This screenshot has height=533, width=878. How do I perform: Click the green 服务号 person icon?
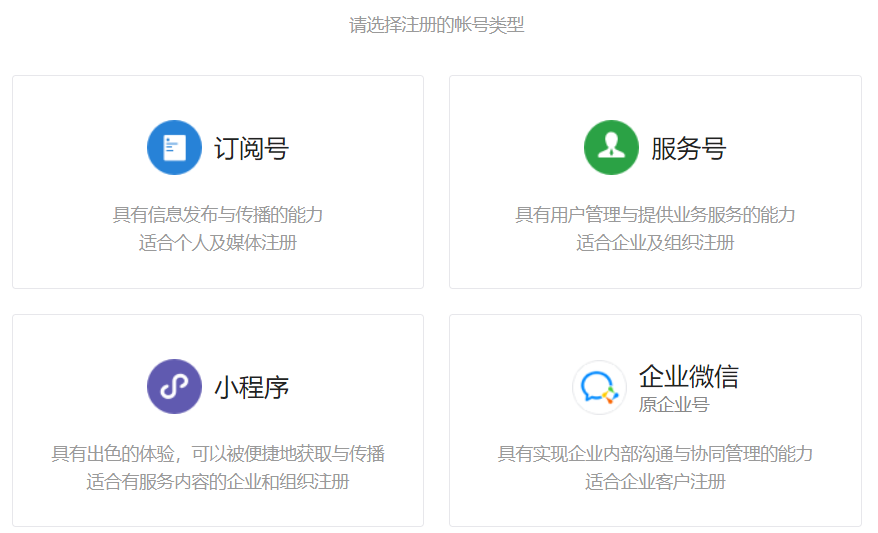pos(611,147)
